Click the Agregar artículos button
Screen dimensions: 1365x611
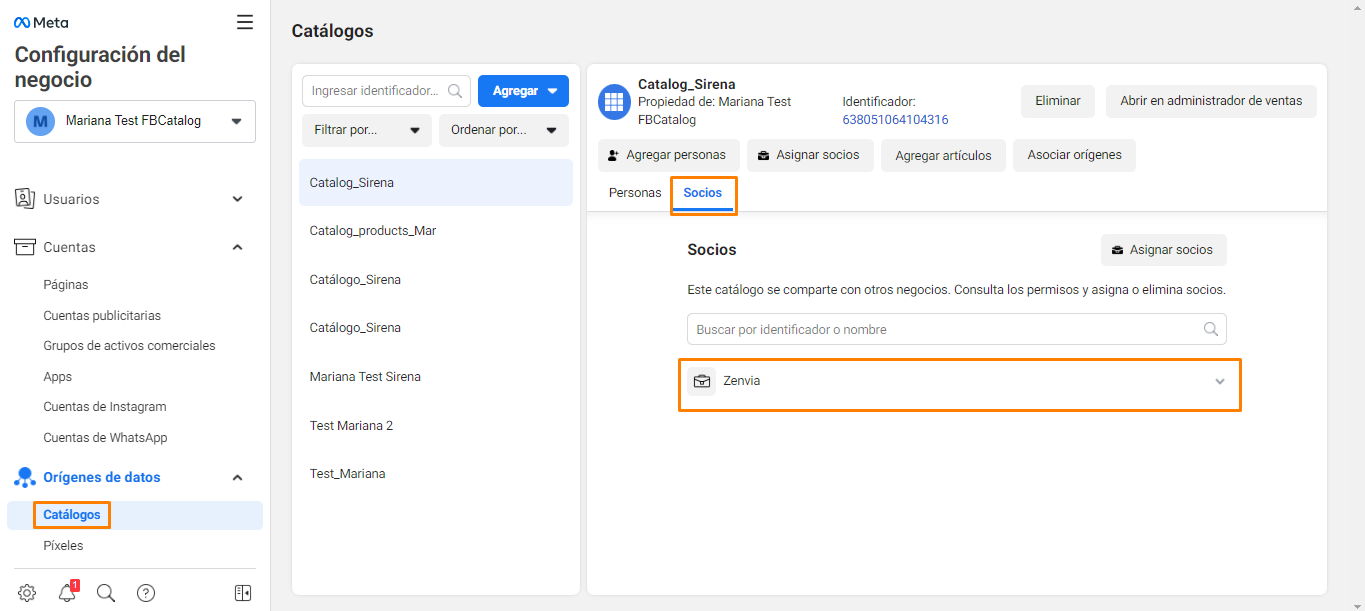[x=943, y=155]
